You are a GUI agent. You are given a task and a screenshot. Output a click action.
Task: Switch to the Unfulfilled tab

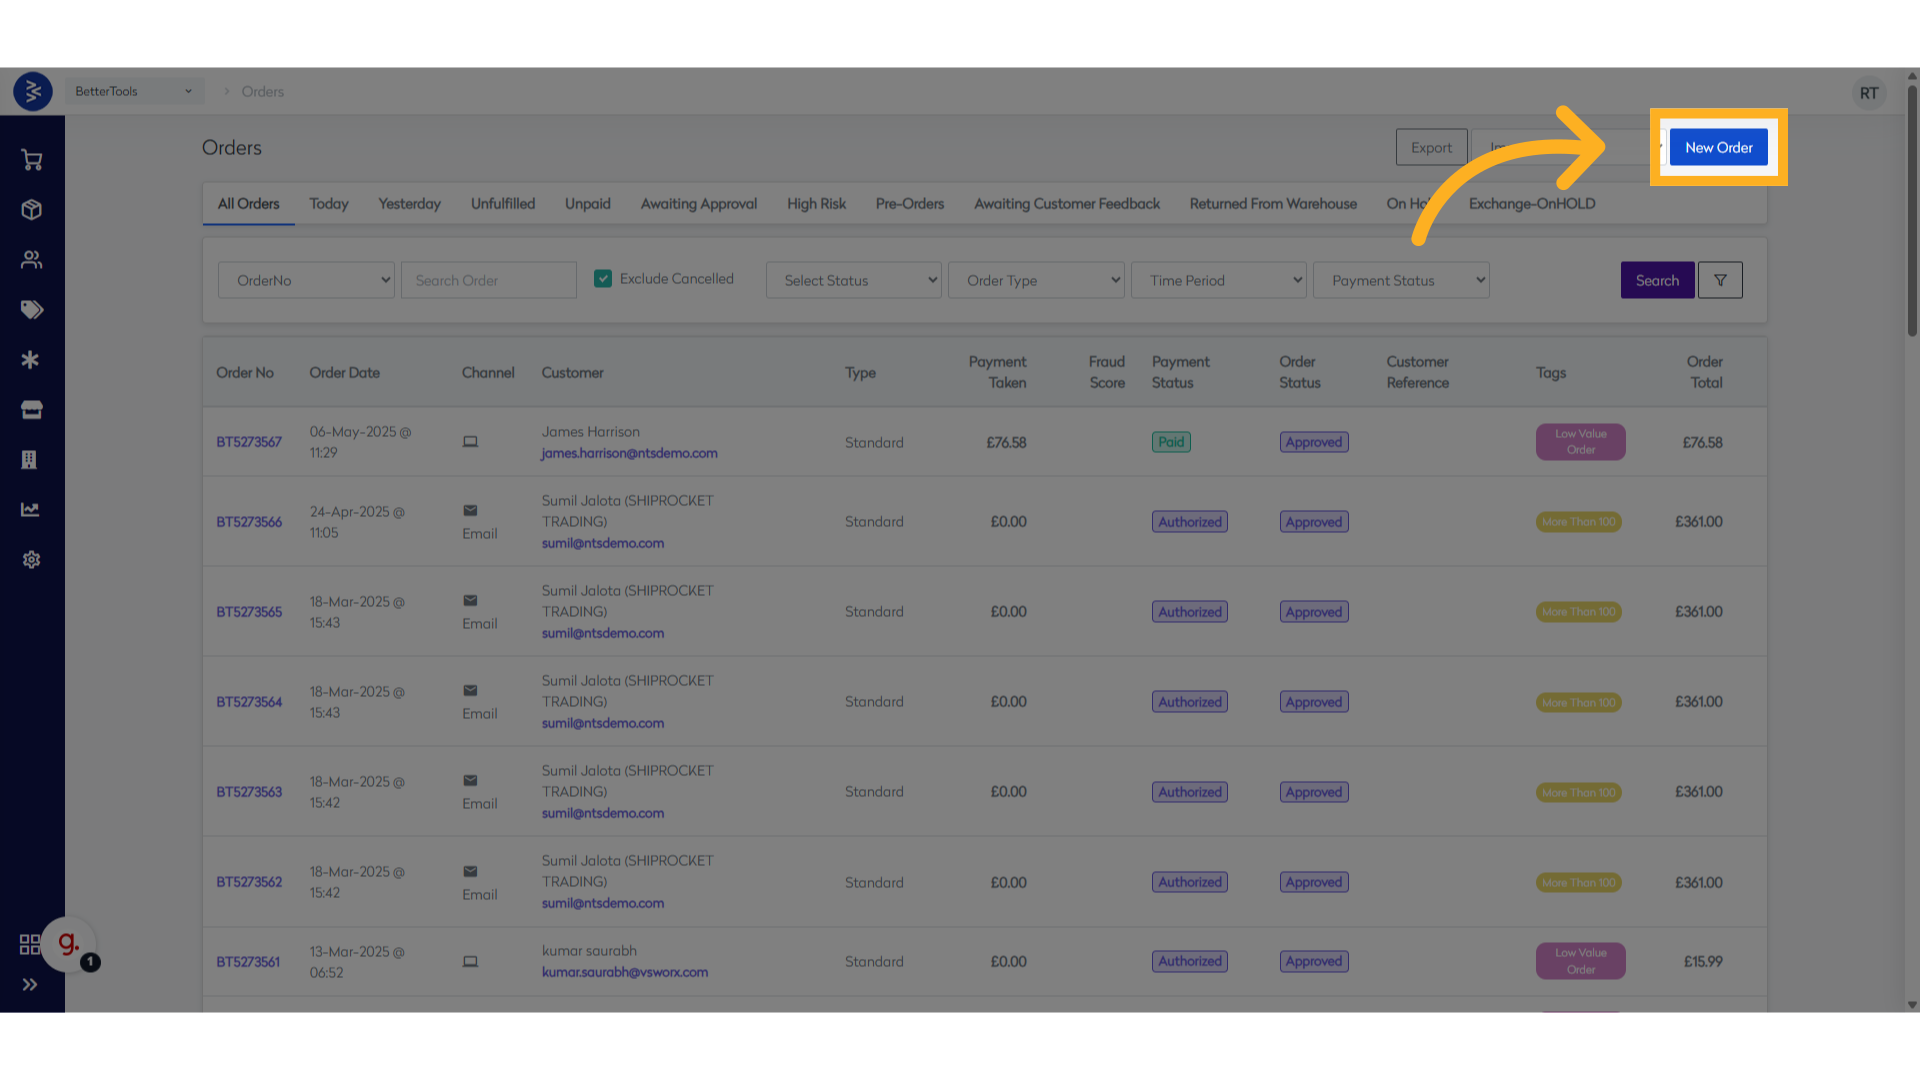[x=503, y=203]
